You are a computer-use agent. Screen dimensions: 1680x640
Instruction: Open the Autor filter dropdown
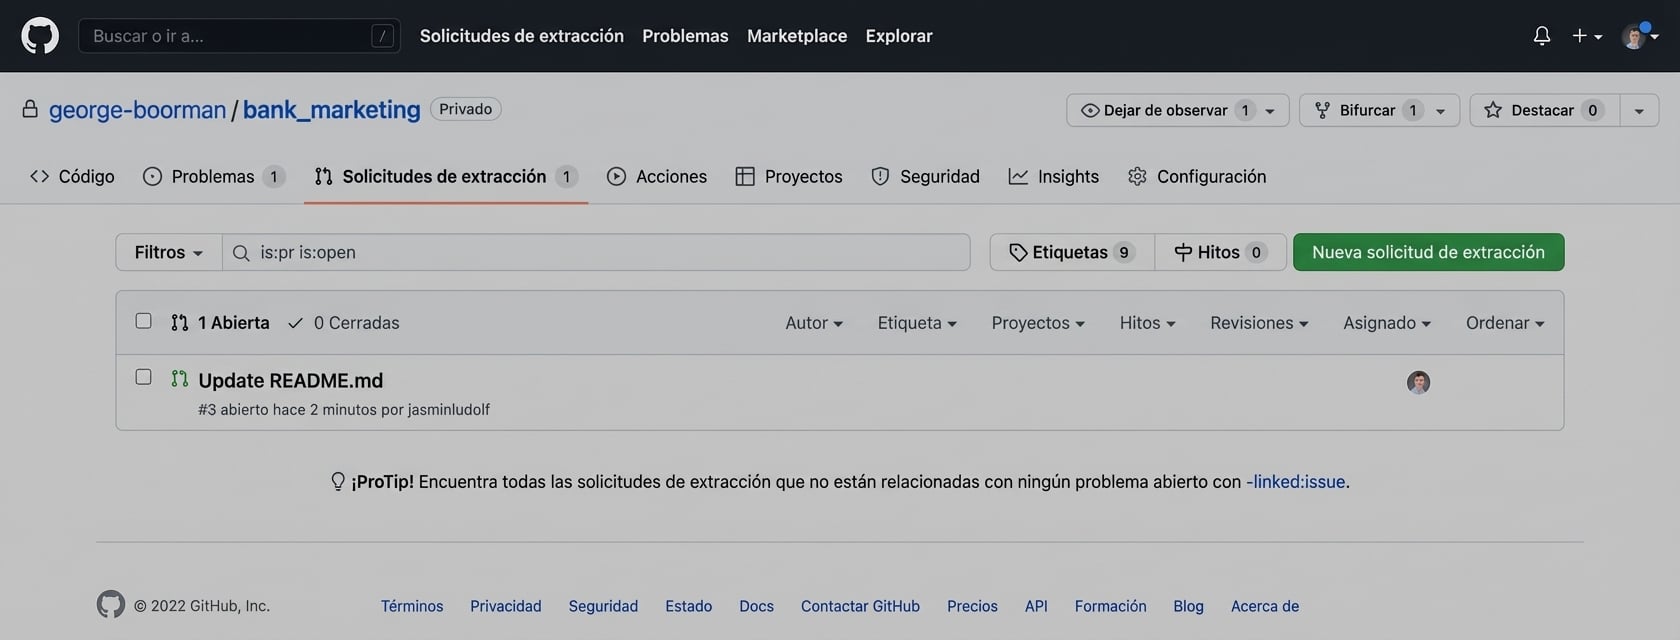[x=814, y=323]
